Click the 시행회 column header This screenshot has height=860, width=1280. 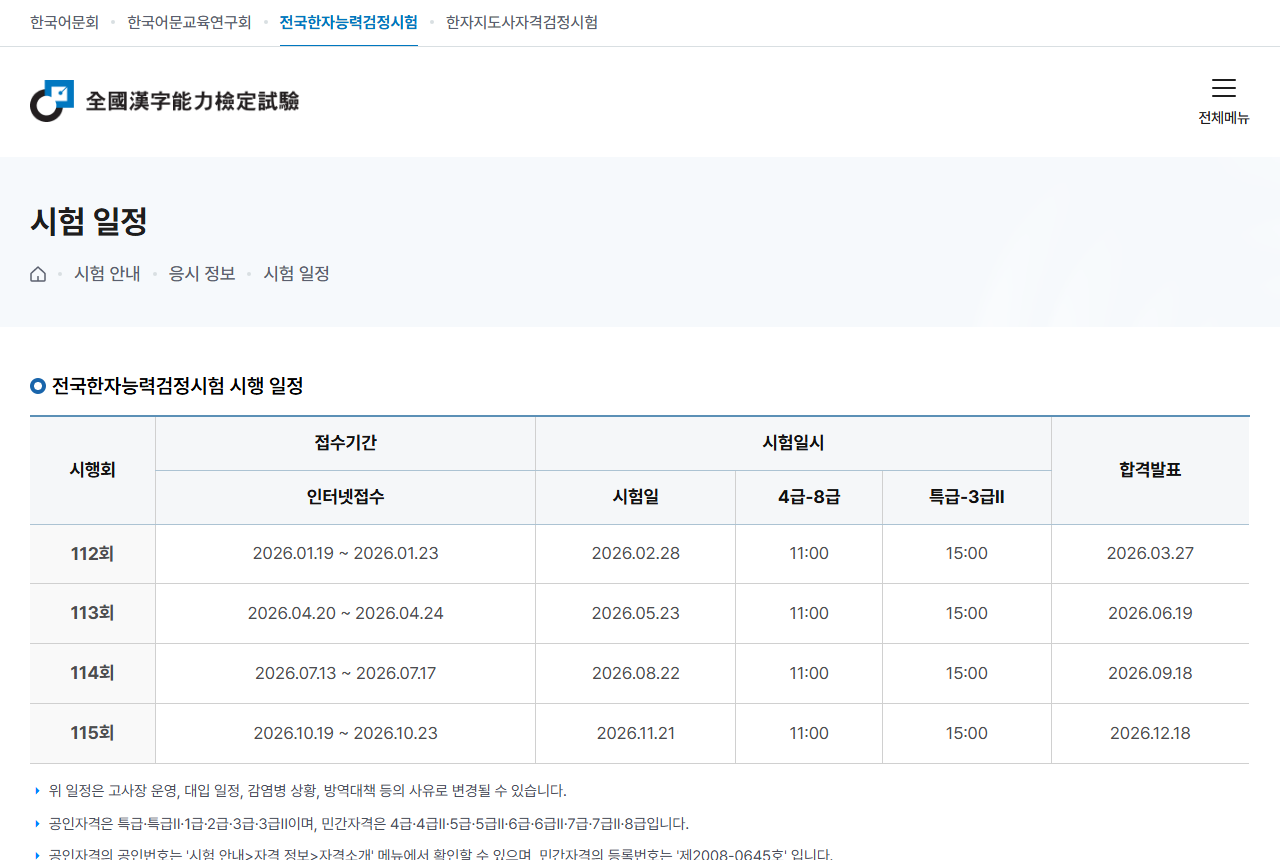coord(93,470)
